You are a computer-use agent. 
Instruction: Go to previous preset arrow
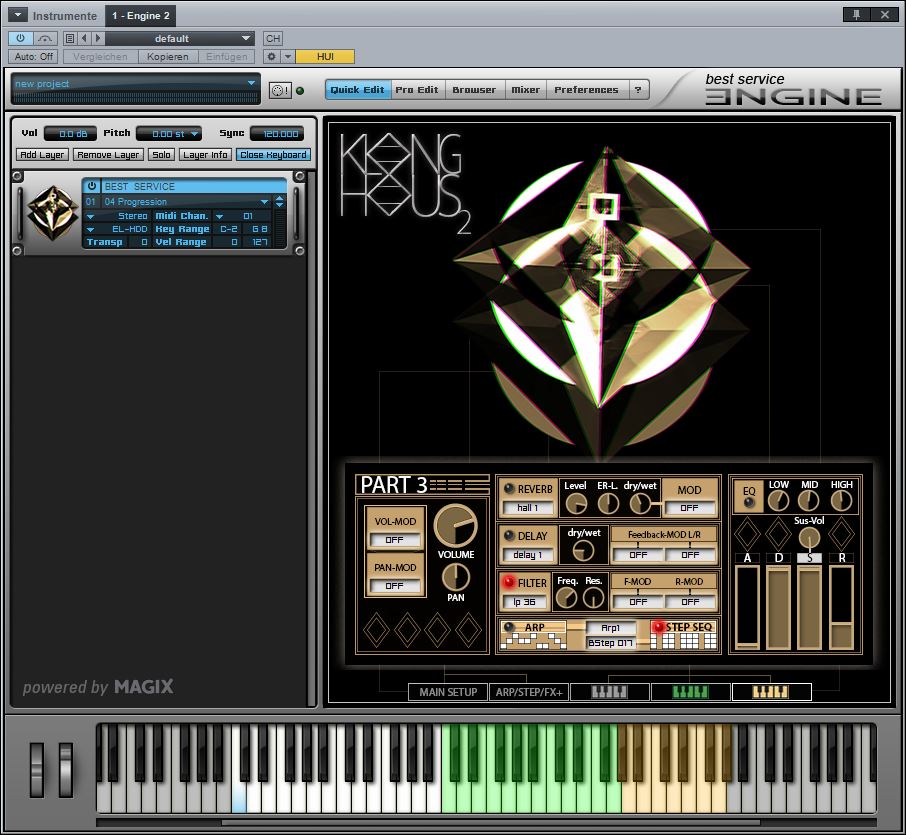(84, 38)
